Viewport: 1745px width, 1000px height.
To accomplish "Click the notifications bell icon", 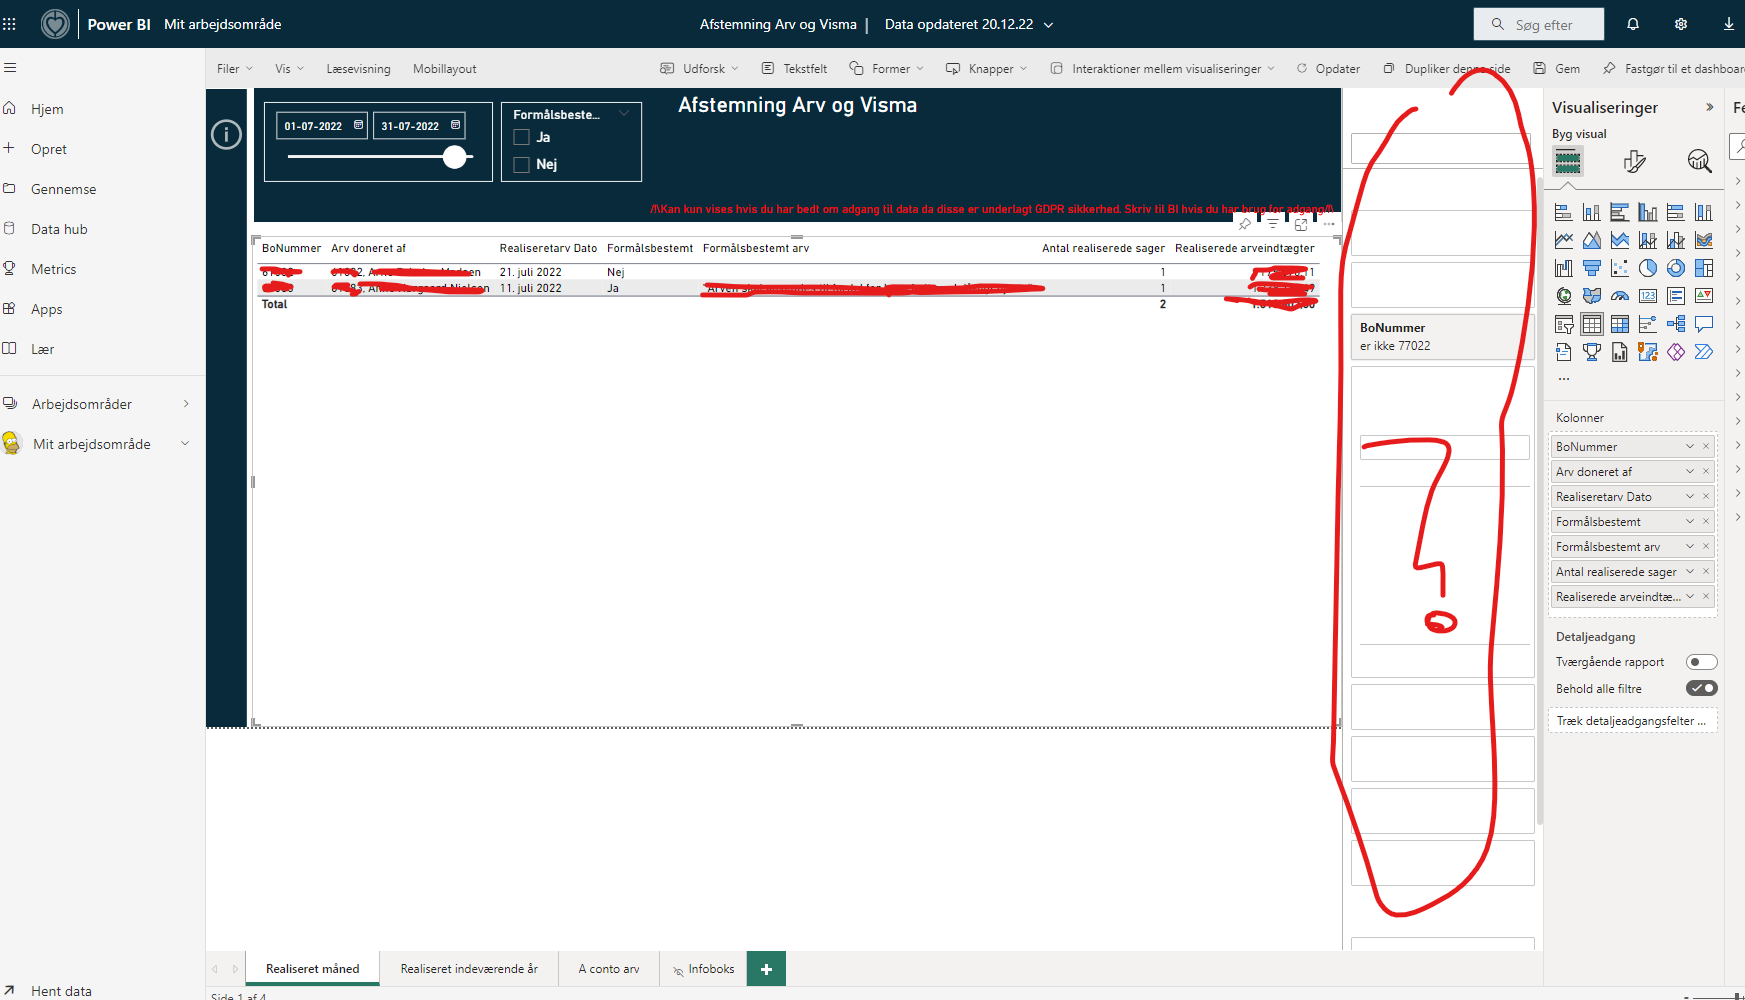I will point(1633,24).
